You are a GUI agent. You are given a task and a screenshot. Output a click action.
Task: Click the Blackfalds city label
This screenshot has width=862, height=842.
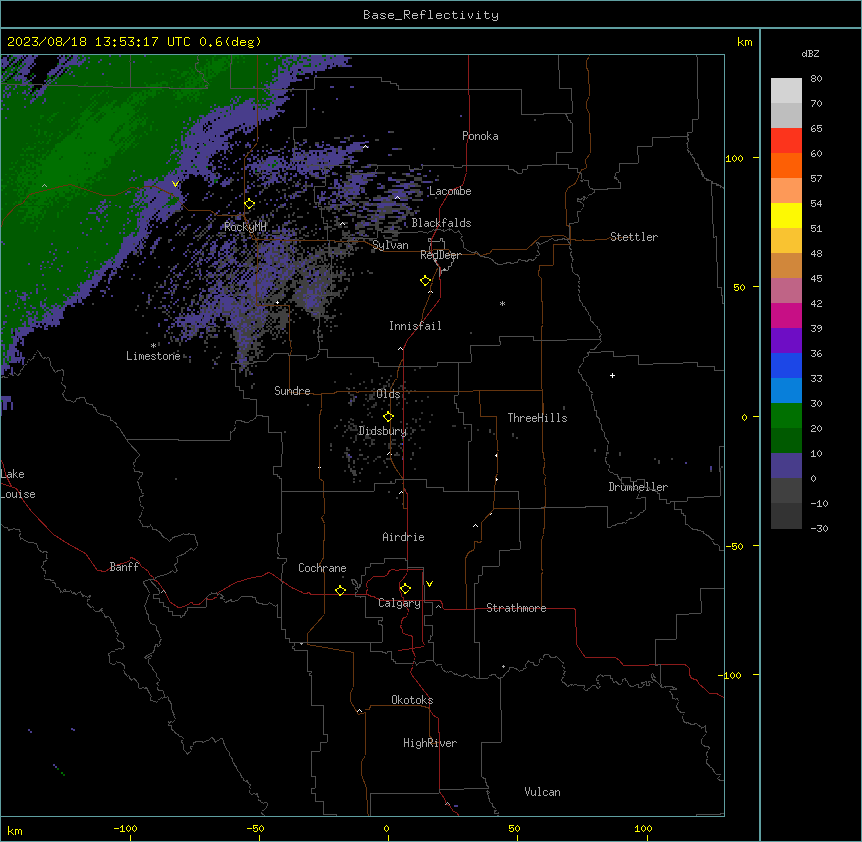[x=441, y=223]
